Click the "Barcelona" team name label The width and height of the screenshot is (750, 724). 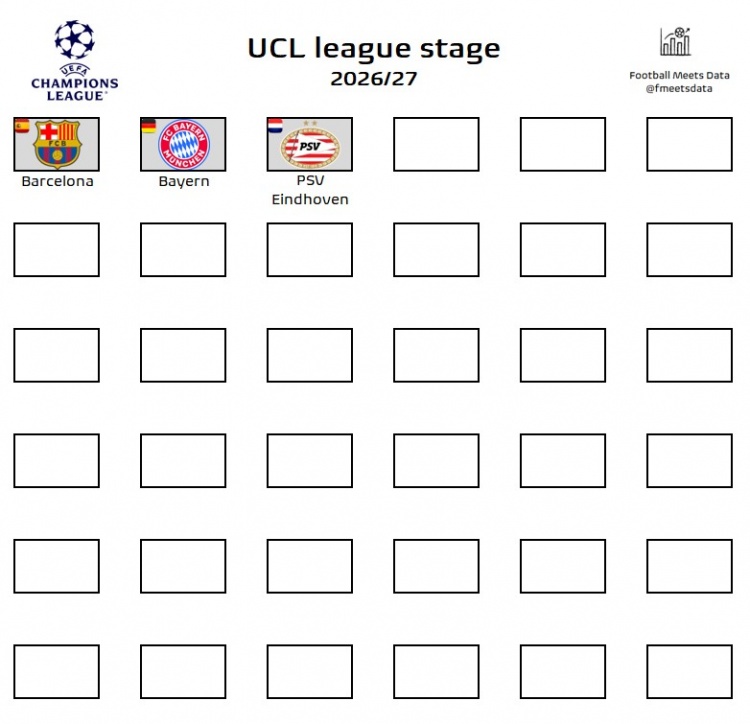tap(57, 182)
